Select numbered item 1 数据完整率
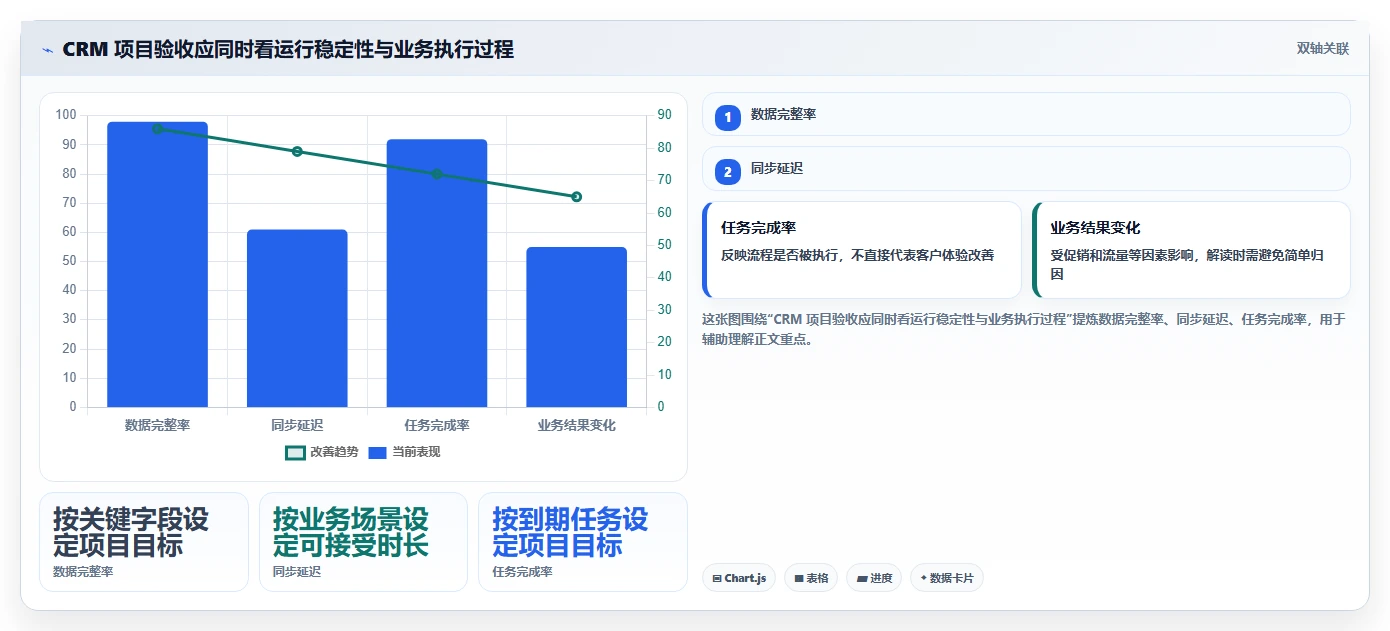The height and width of the screenshot is (631, 1390). coord(1026,114)
